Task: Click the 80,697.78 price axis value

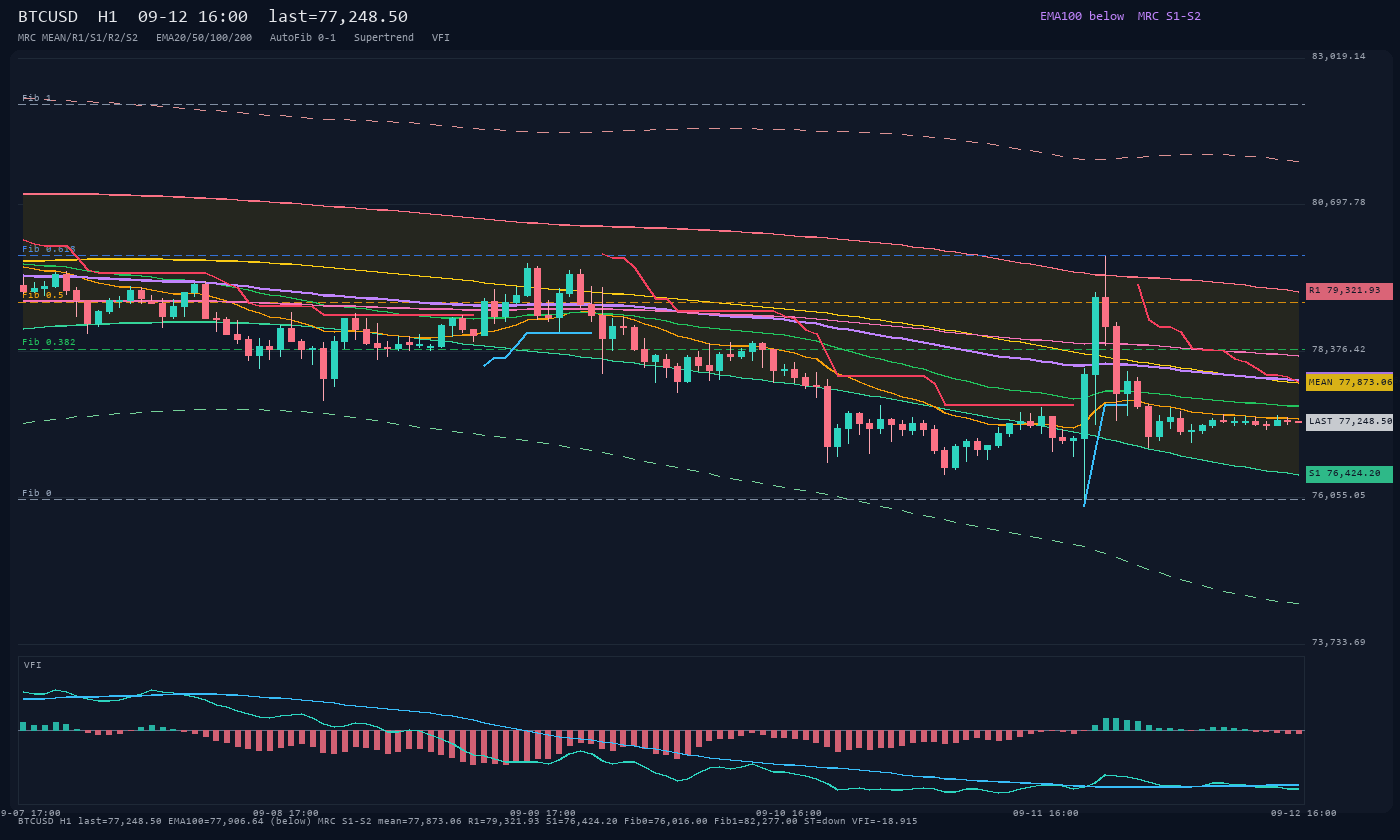Action: pos(1338,202)
